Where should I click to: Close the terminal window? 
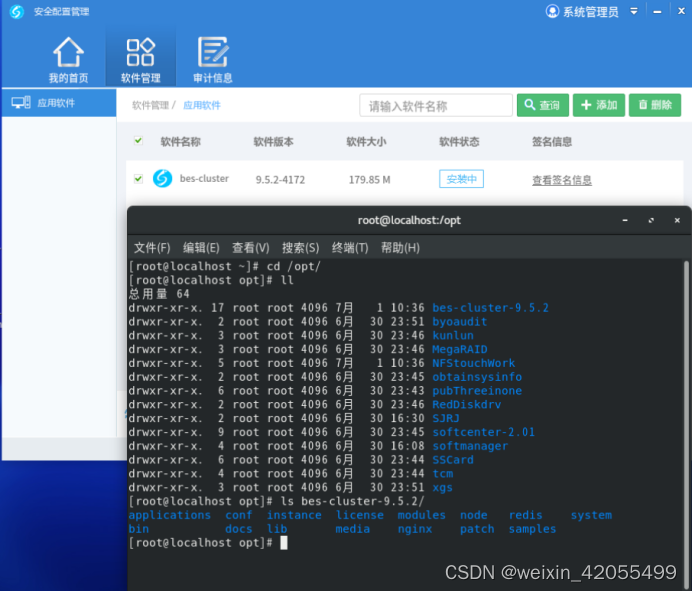677,220
